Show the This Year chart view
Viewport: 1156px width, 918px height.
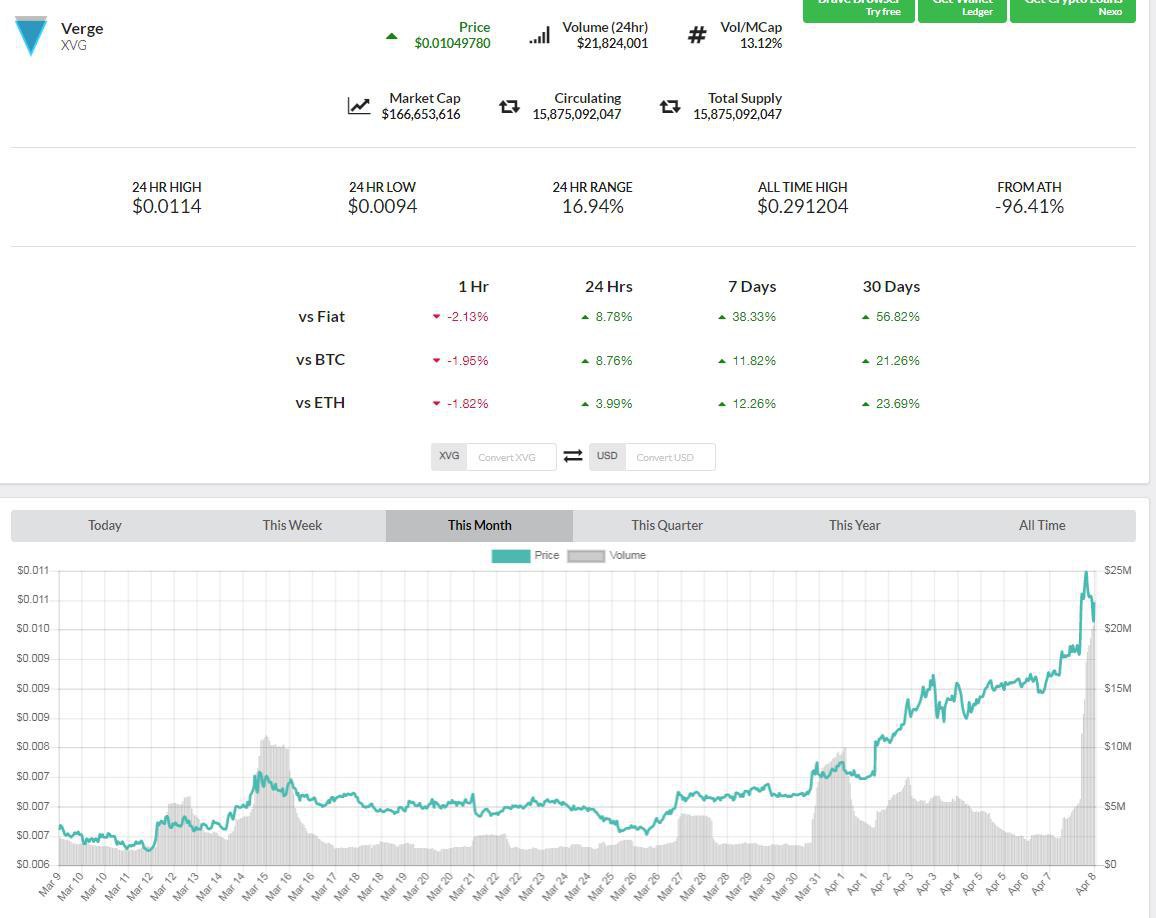coord(854,525)
